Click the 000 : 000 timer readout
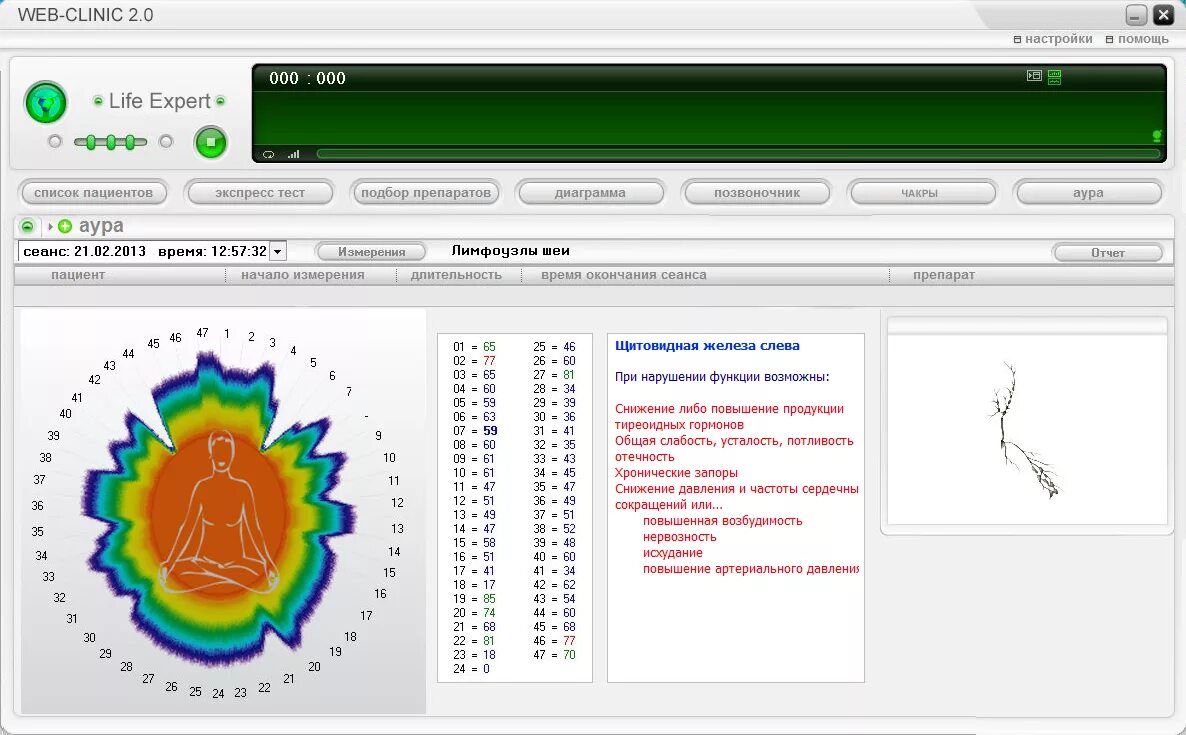The height and width of the screenshot is (735, 1186). (x=307, y=78)
